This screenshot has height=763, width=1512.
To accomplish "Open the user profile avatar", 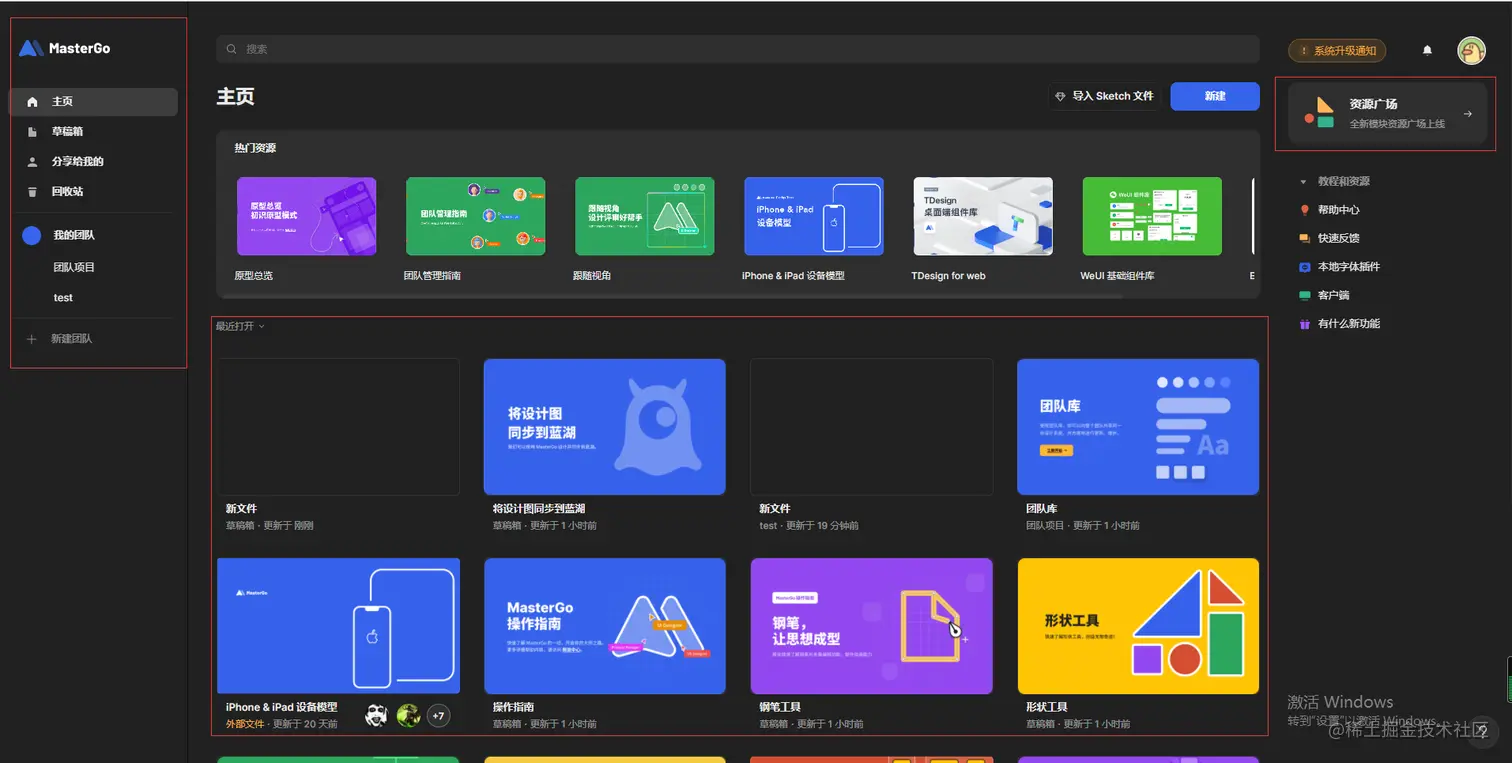I will click(x=1471, y=50).
